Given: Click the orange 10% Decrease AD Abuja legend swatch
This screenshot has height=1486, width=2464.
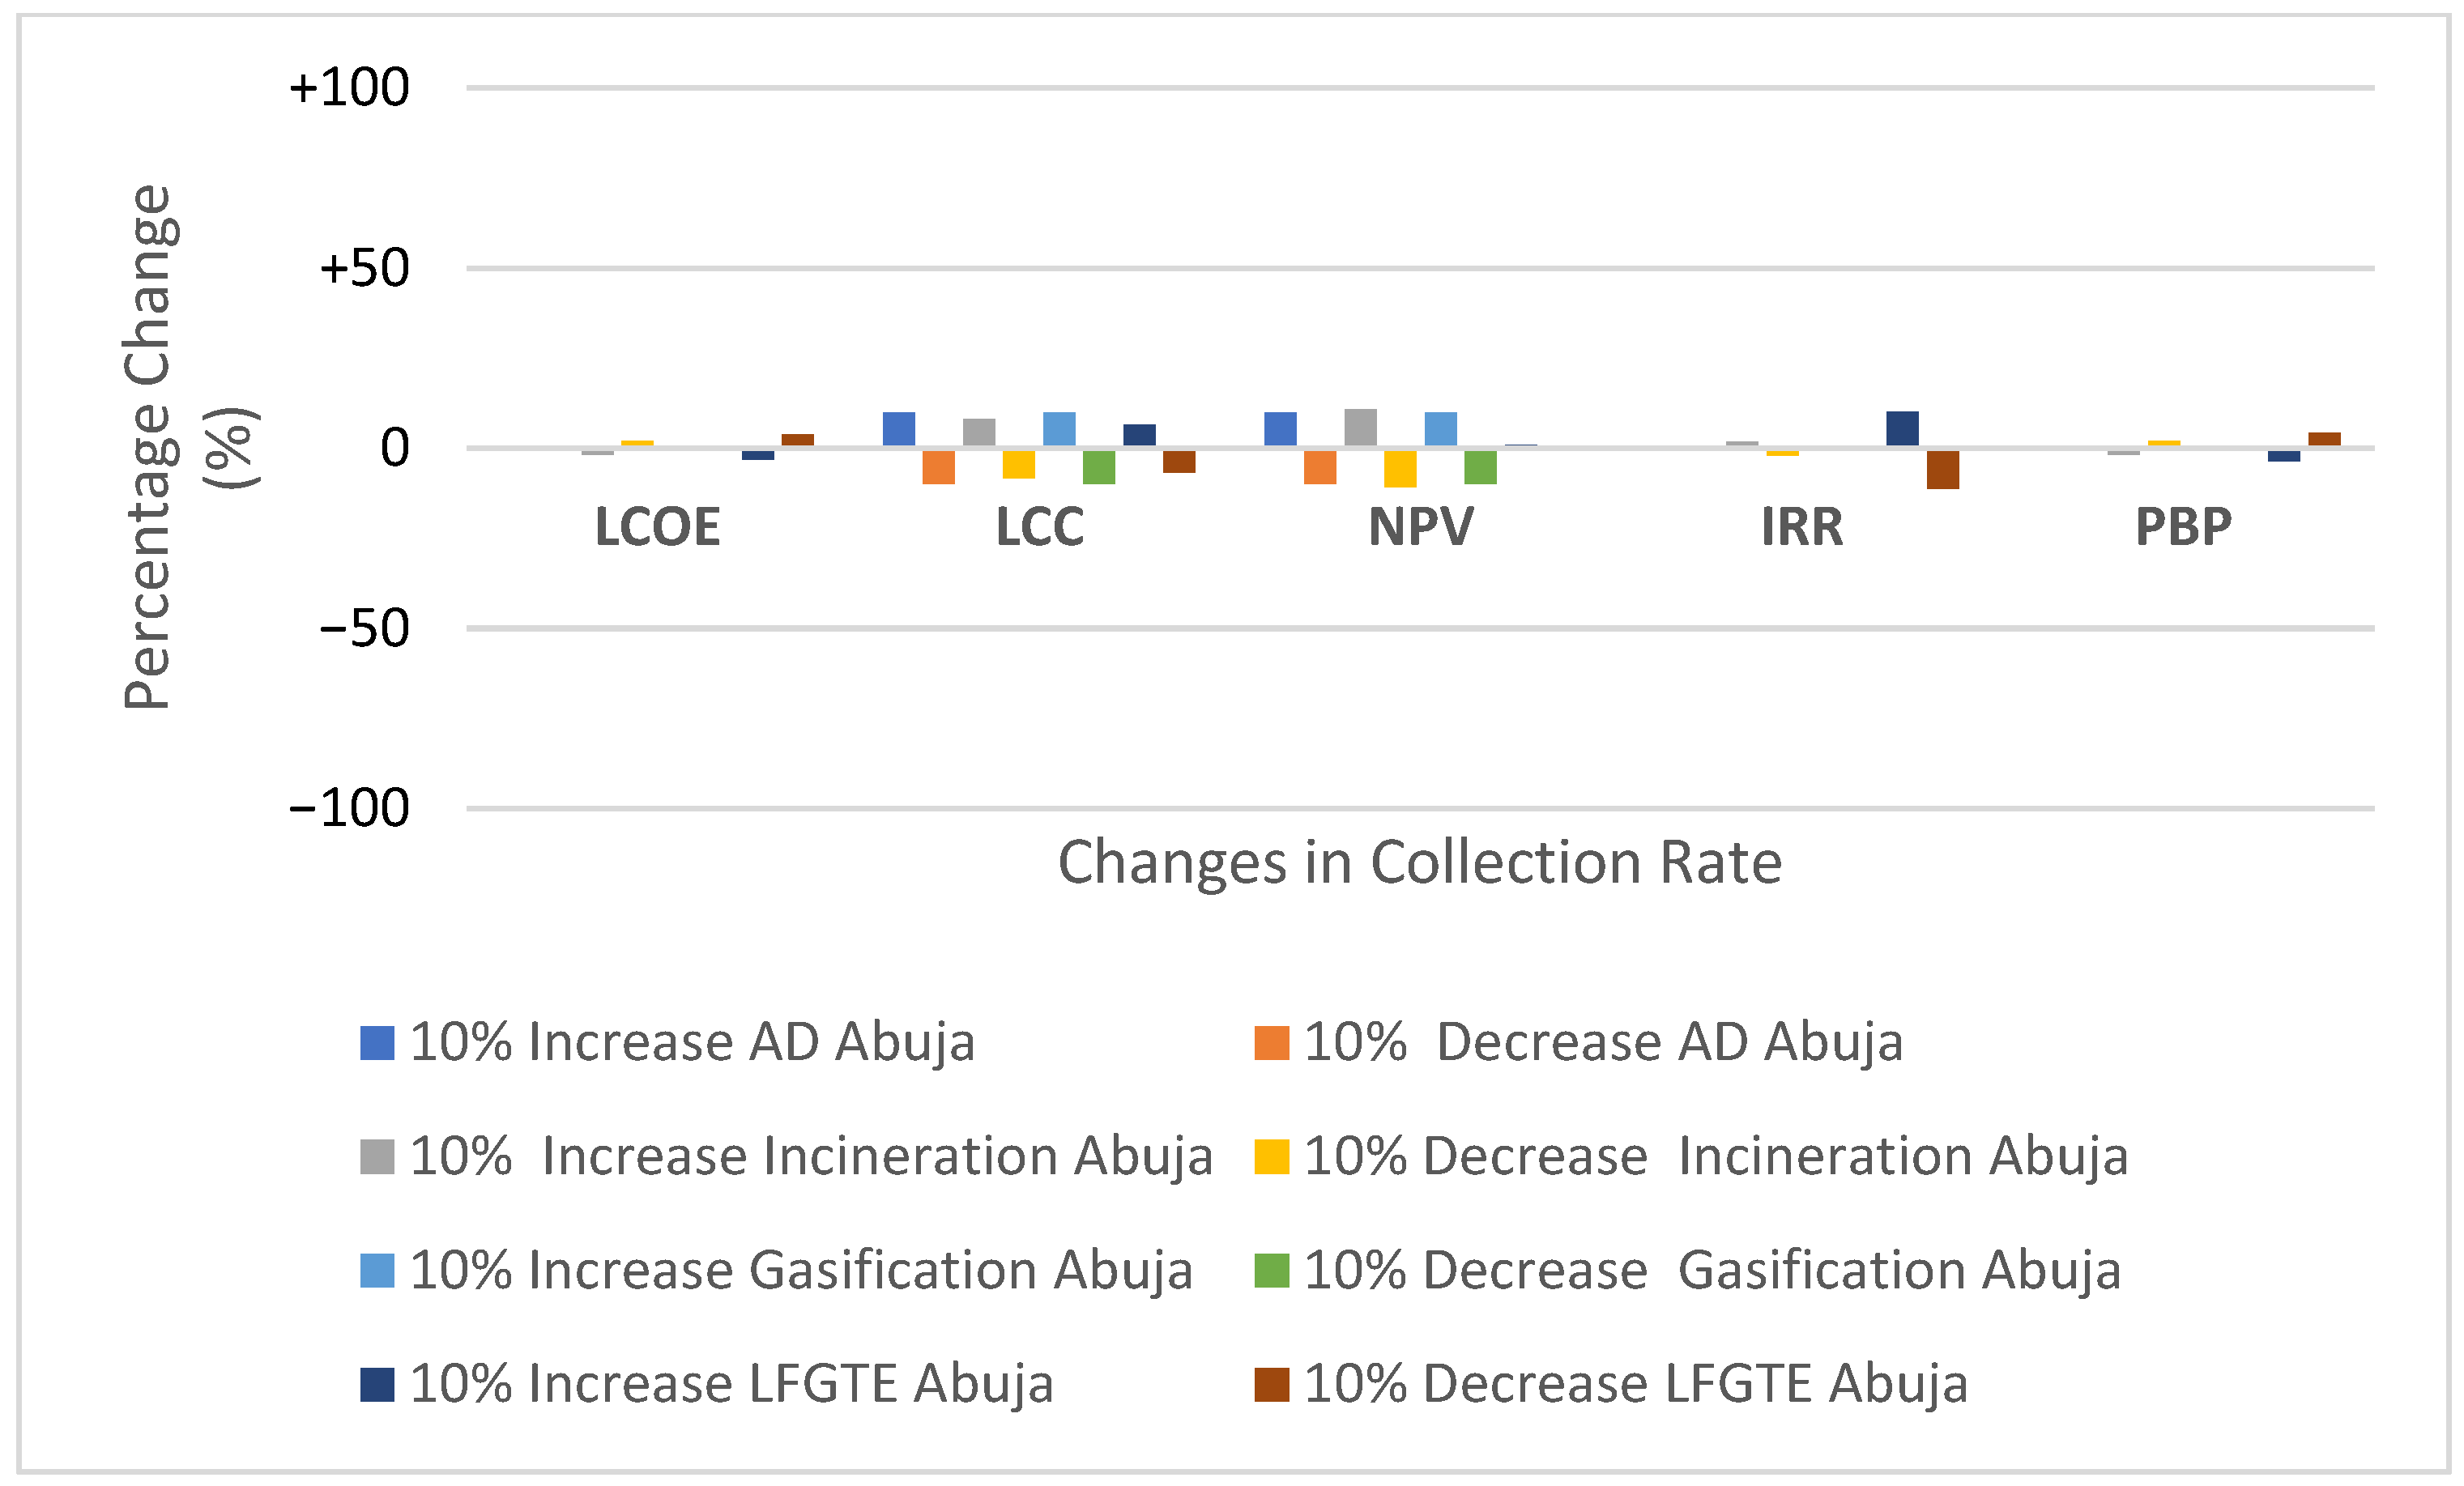Looking at the screenshot, I should point(1271,1043).
